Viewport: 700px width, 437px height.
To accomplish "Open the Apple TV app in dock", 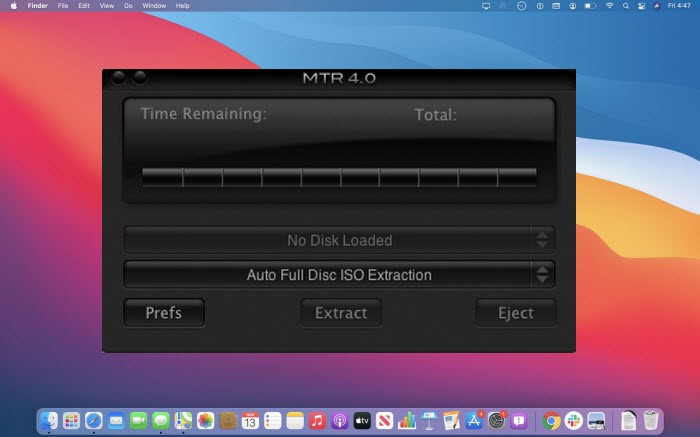I will tap(362, 420).
